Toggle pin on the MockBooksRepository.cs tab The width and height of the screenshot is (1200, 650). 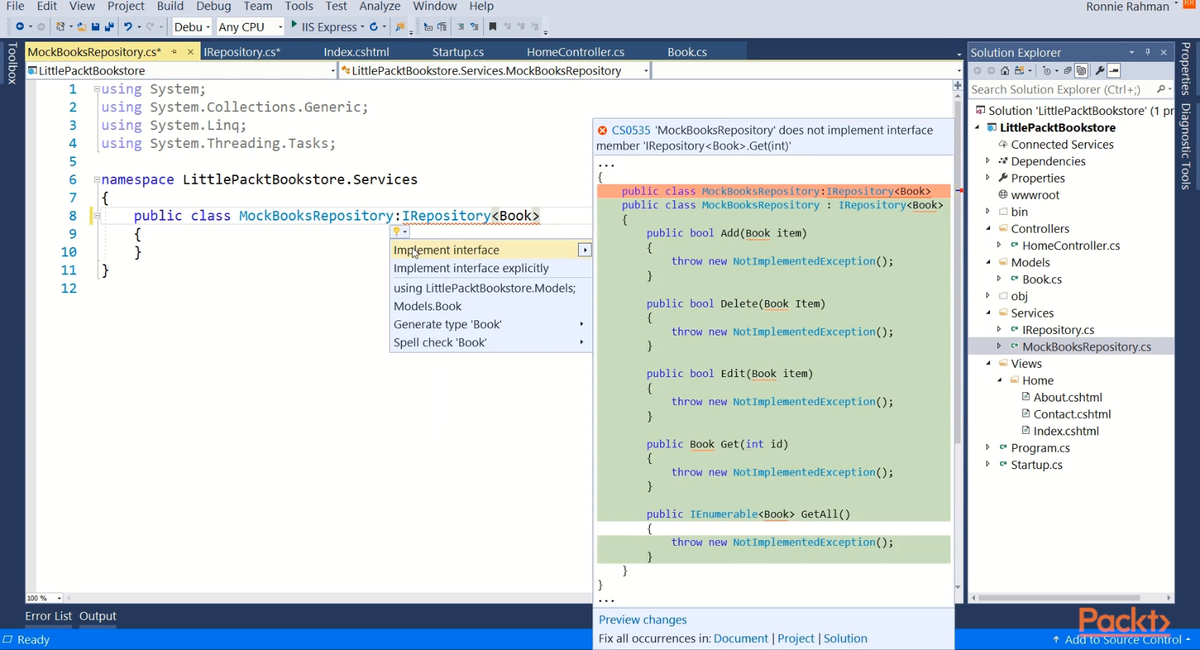click(174, 52)
